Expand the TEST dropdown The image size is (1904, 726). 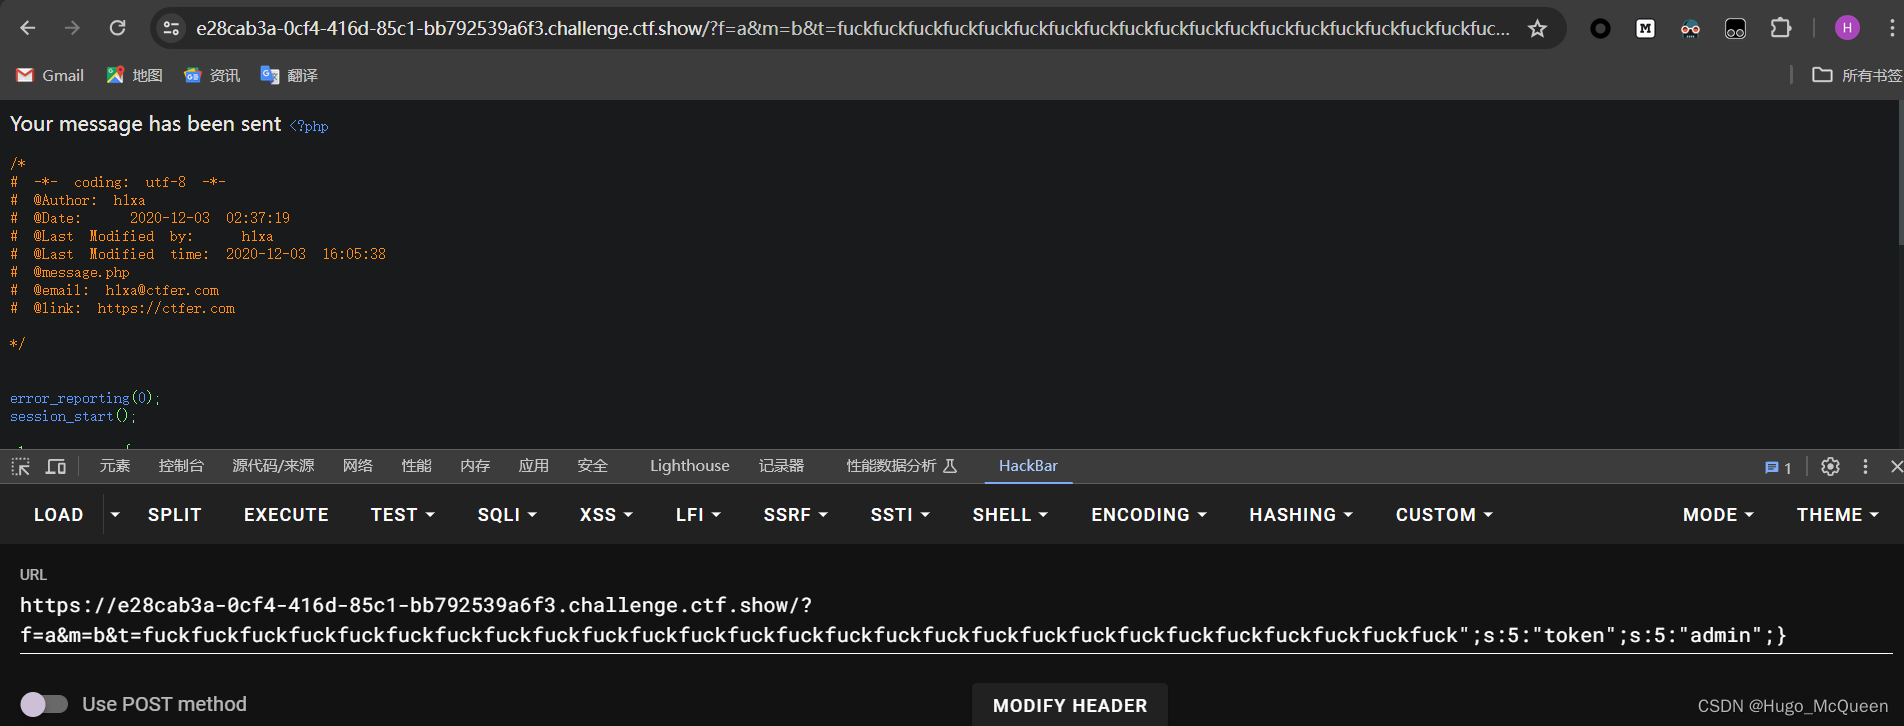(x=402, y=515)
